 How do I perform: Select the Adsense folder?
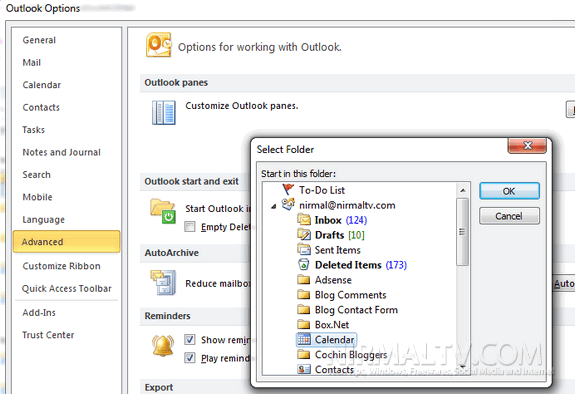click(333, 280)
